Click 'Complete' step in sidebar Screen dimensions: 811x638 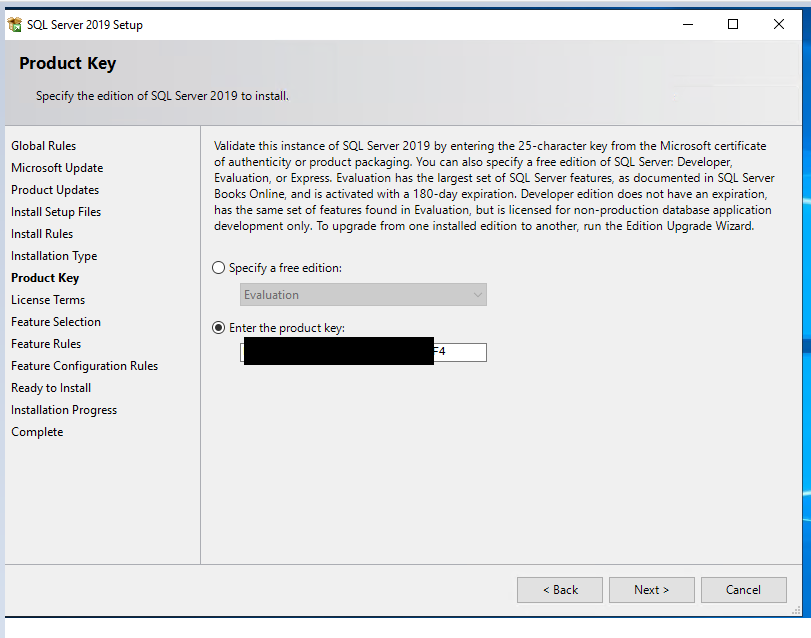click(x=37, y=432)
